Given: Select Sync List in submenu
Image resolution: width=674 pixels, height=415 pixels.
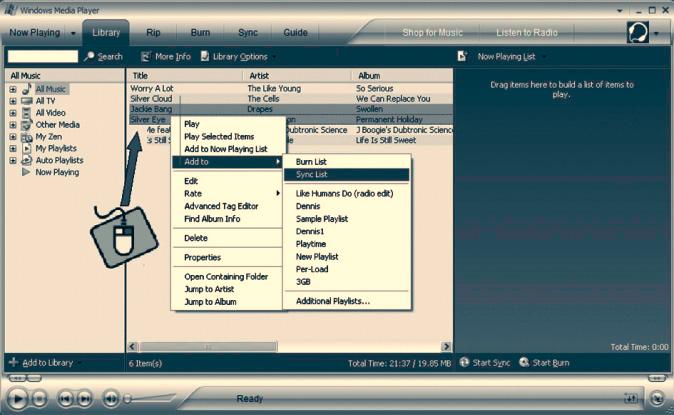Looking at the screenshot, I should point(346,174).
